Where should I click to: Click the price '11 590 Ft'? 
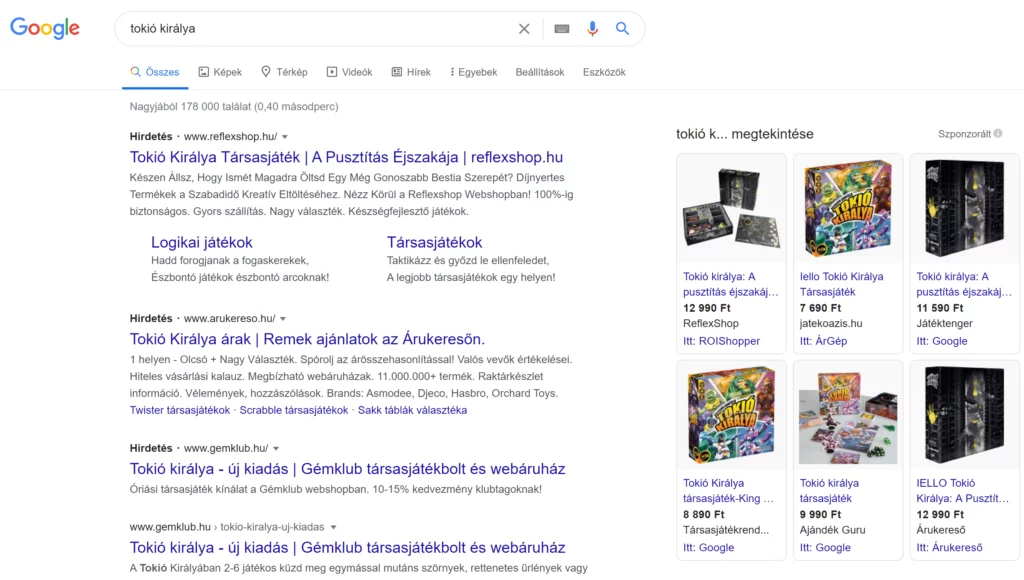click(x=940, y=308)
